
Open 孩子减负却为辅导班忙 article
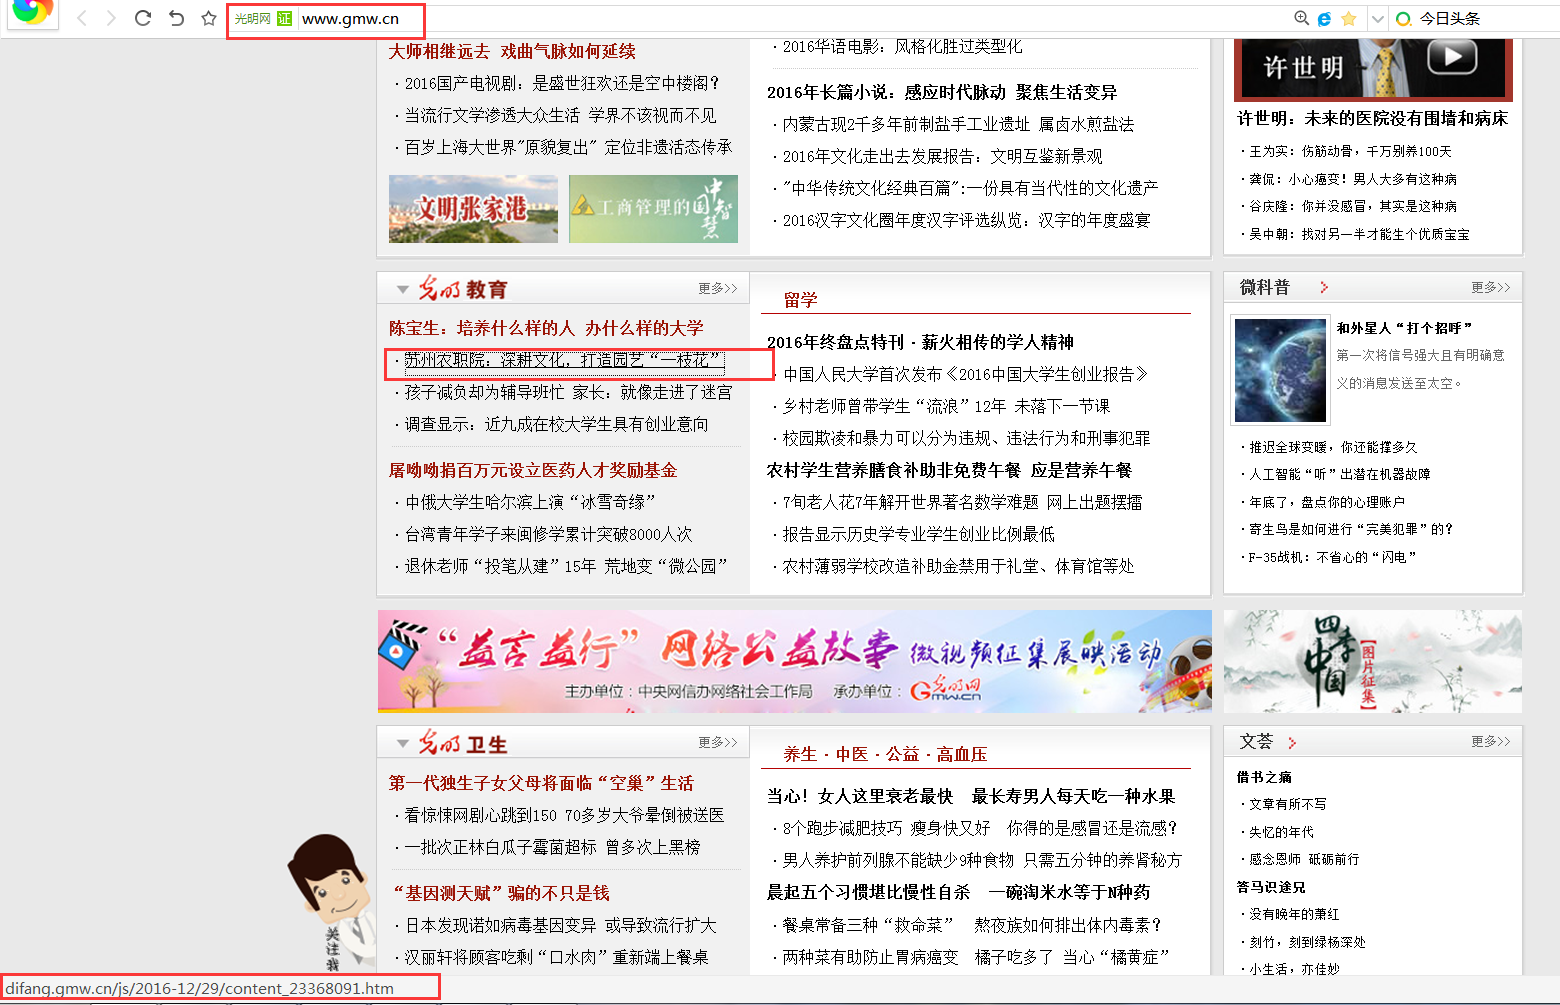[x=568, y=392]
